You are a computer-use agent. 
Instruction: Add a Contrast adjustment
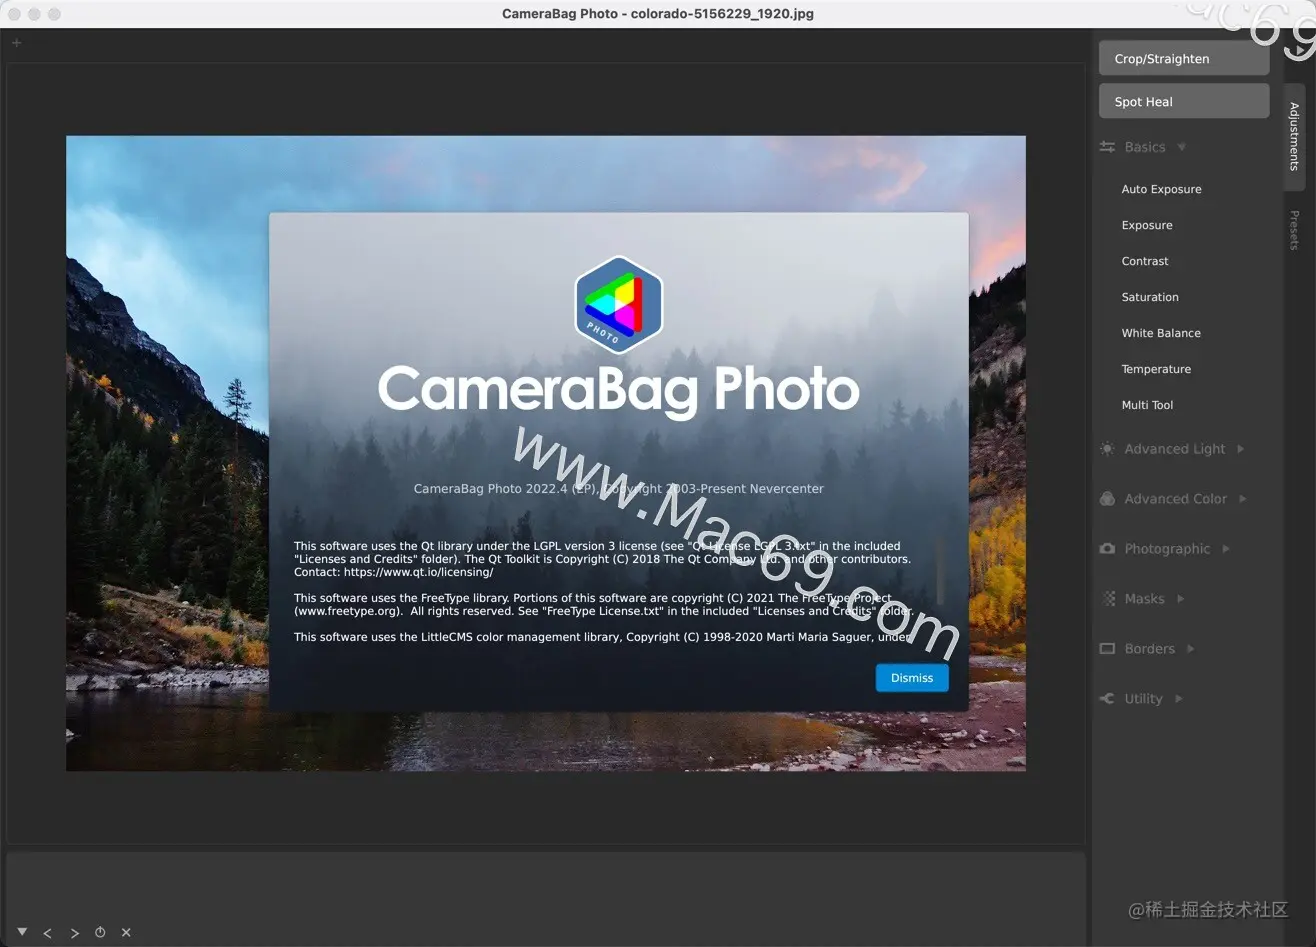tap(1145, 261)
